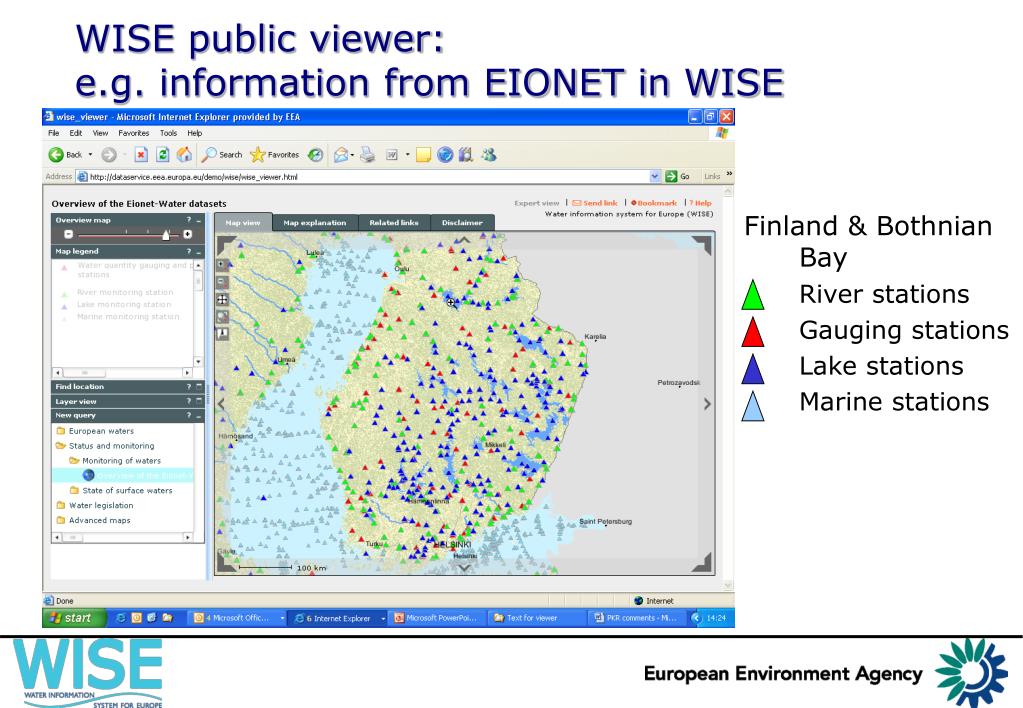Viewport: 1023px width, 708px height.
Task: Open the File menu
Action: tap(53, 133)
